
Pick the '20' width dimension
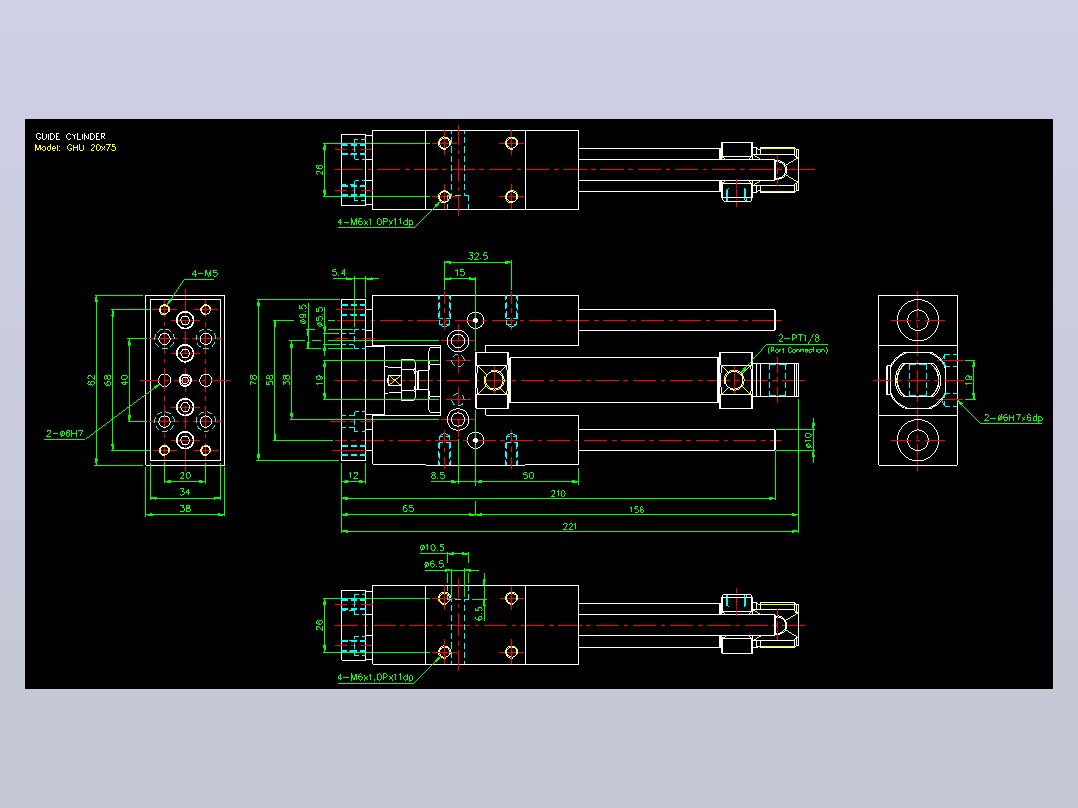(x=185, y=475)
